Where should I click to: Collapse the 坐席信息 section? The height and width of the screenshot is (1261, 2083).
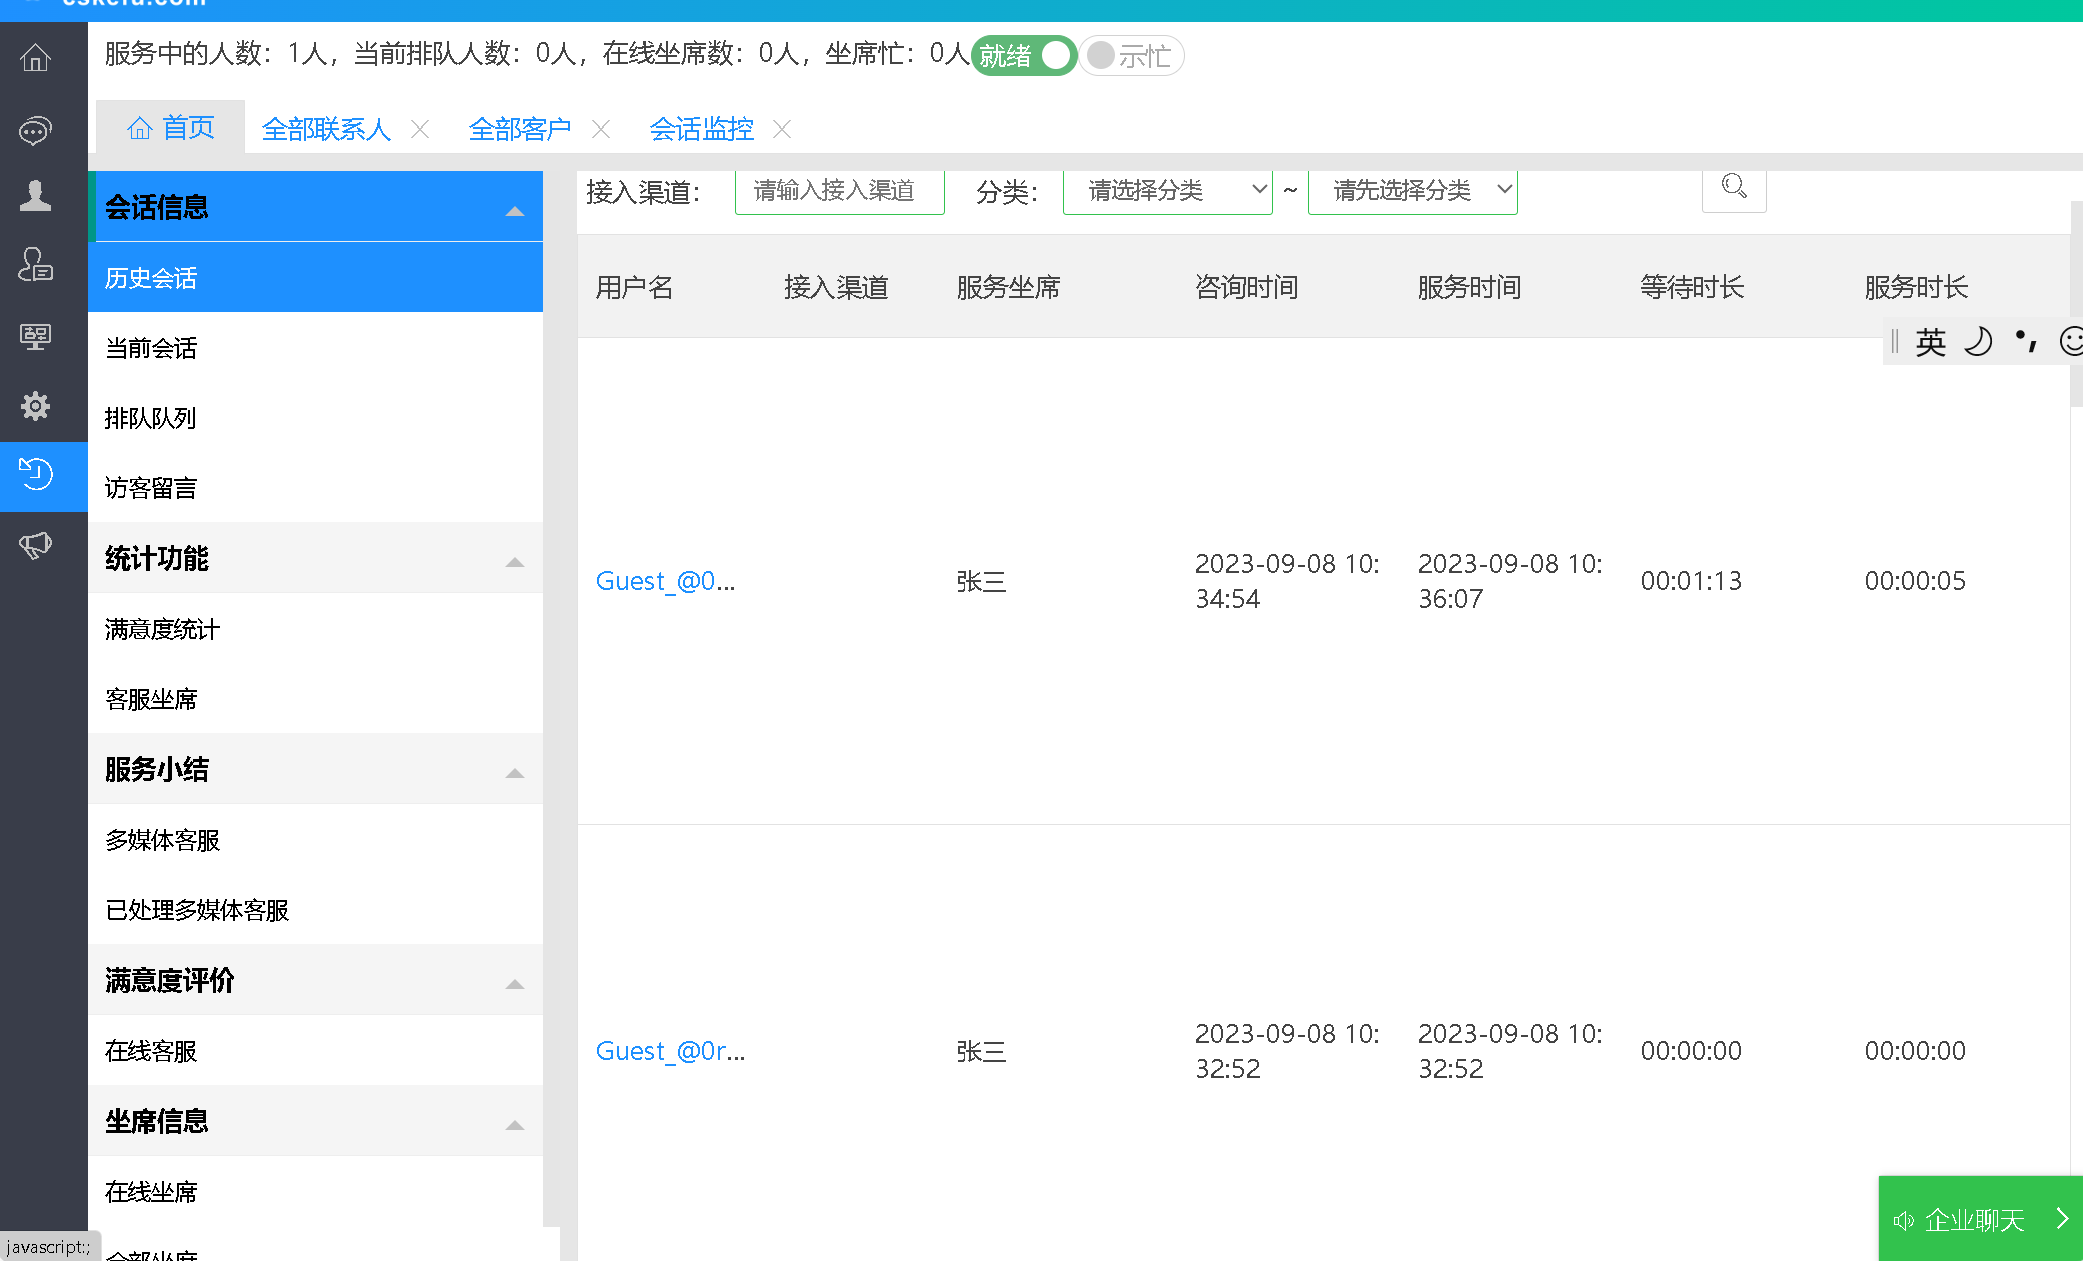tap(515, 1124)
